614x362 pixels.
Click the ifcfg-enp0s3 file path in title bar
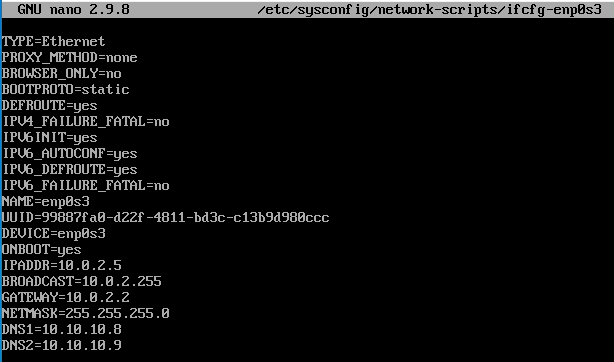click(429, 9)
